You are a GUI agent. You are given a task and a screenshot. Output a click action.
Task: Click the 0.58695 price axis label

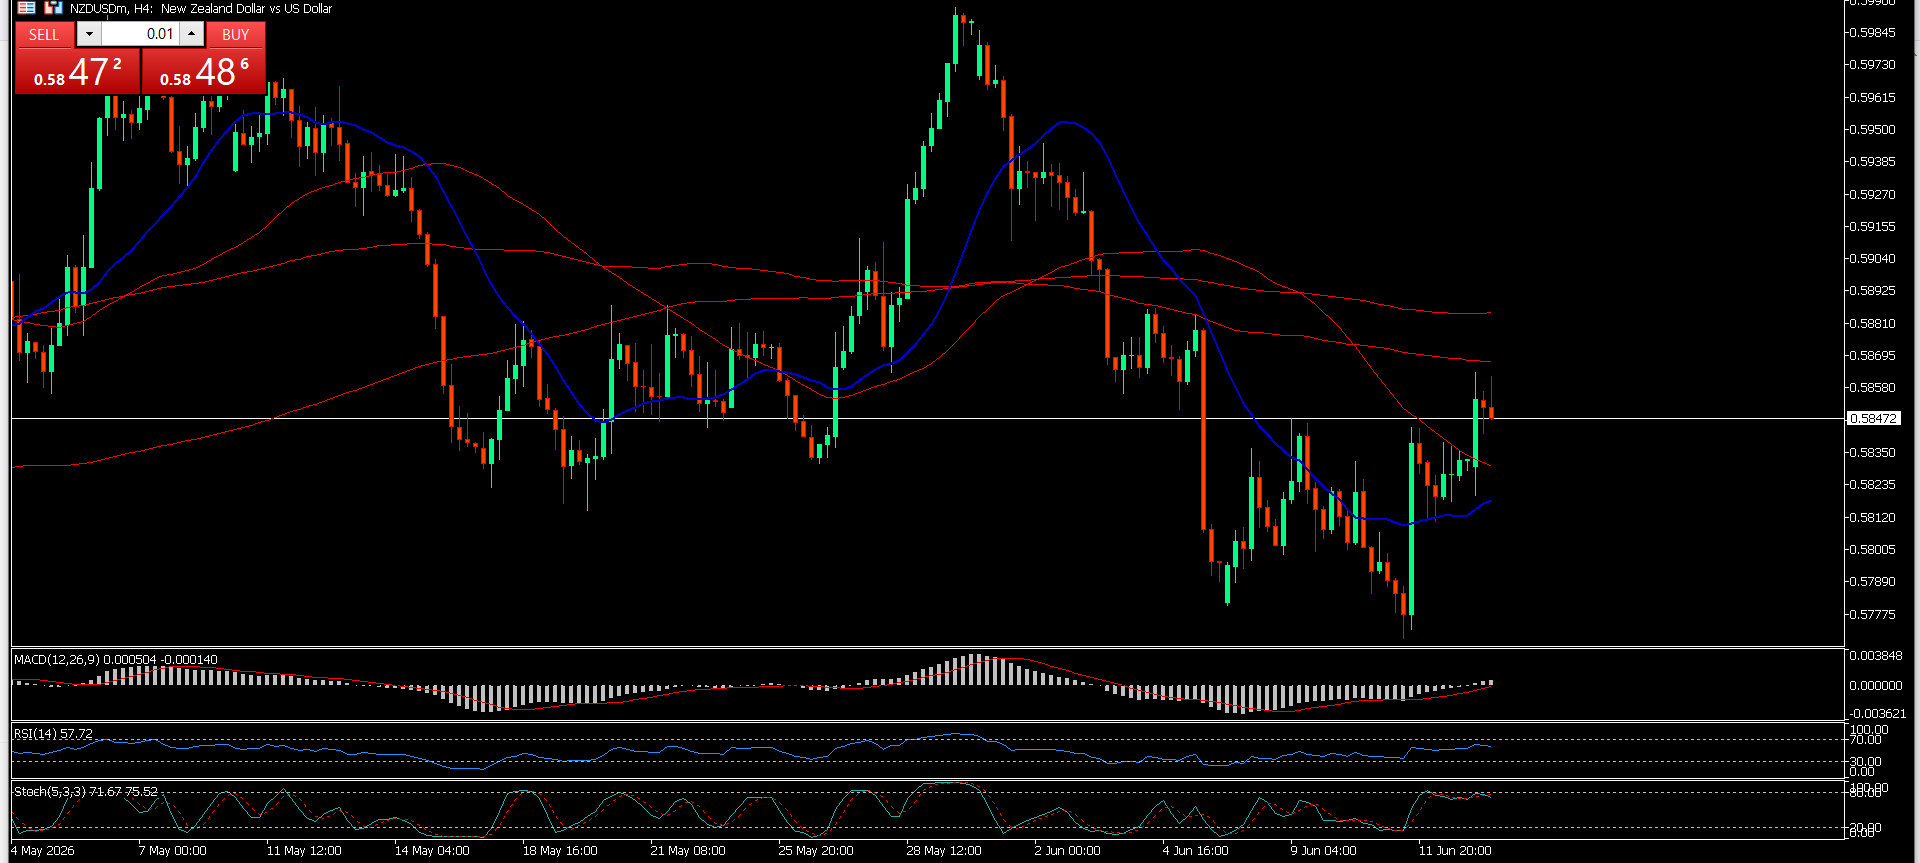pos(1872,355)
